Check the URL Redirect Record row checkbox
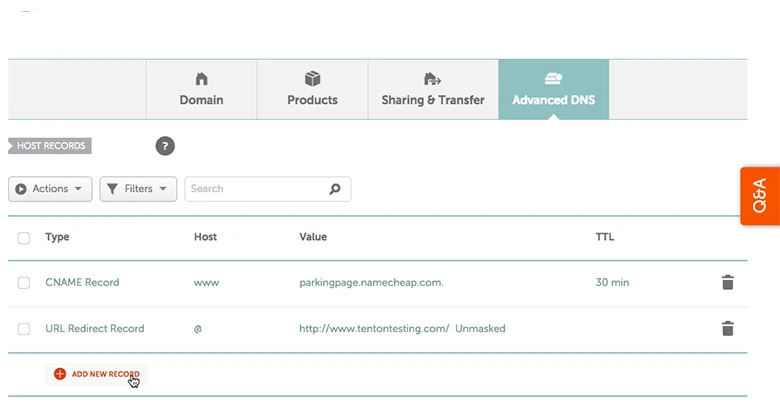Viewport: 780px width, 408px height. click(x=23, y=329)
